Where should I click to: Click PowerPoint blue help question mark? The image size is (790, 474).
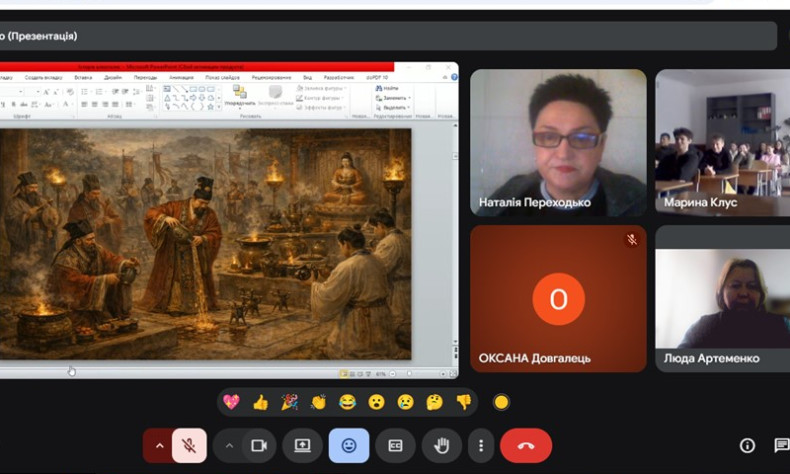pos(454,77)
